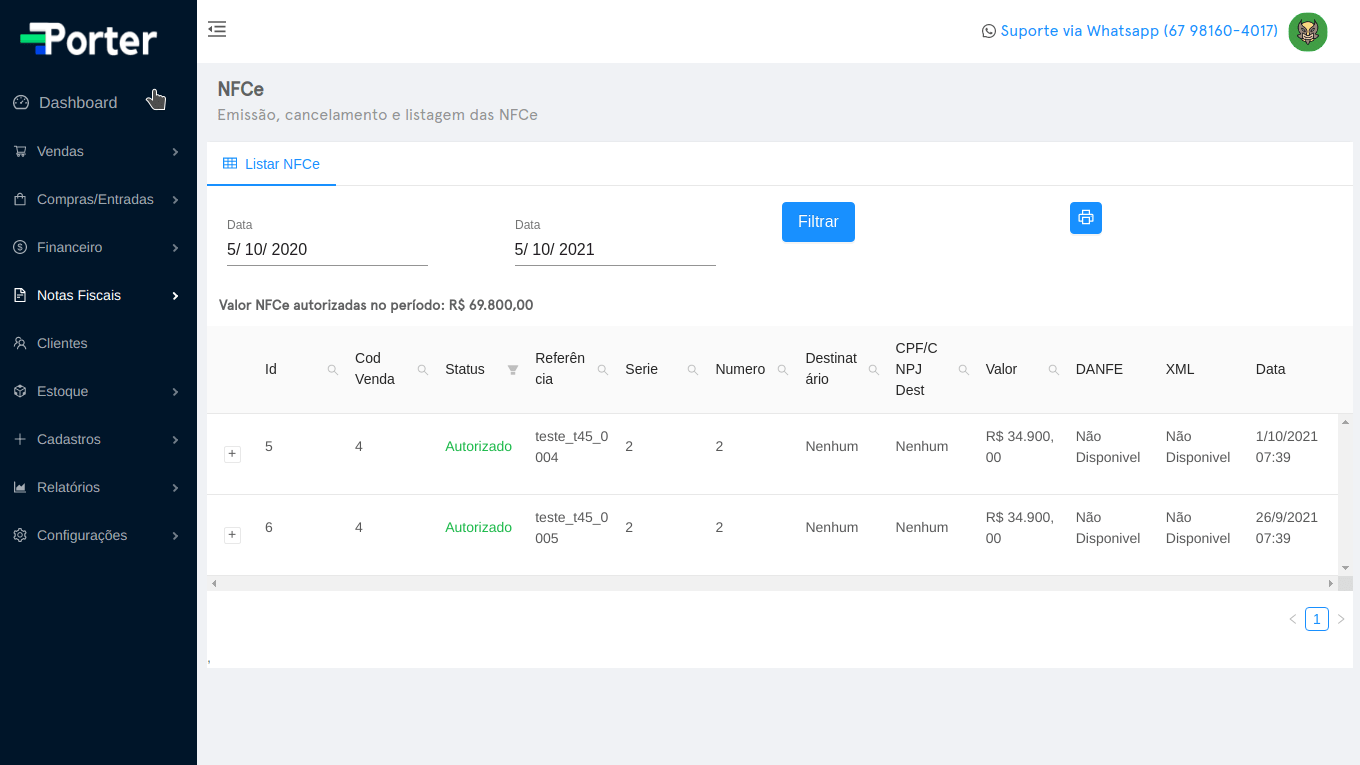
Task: Open the Clientes menu item
Action: 62,344
